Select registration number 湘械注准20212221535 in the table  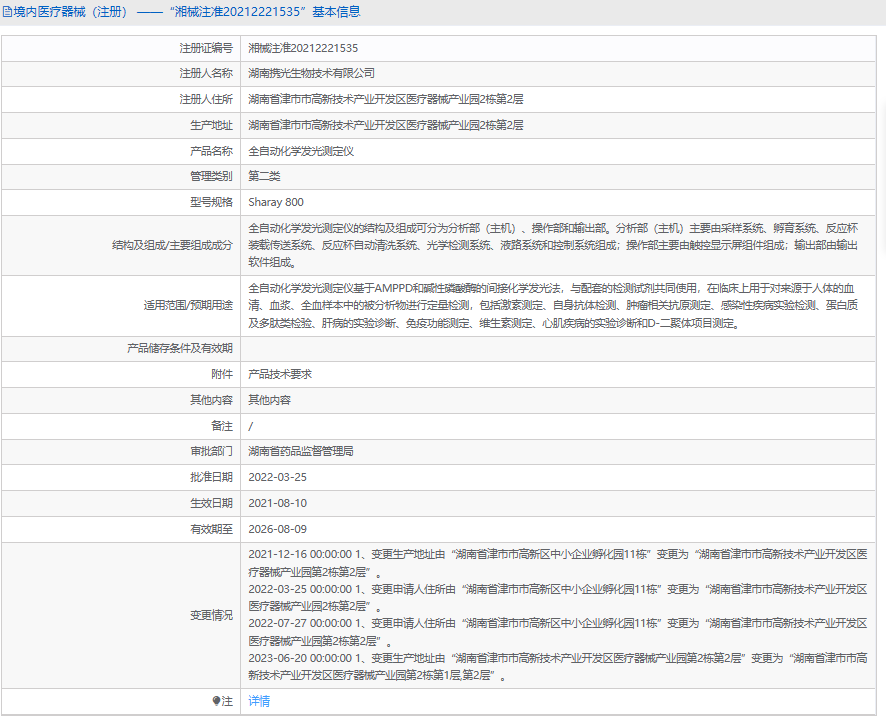pos(303,49)
